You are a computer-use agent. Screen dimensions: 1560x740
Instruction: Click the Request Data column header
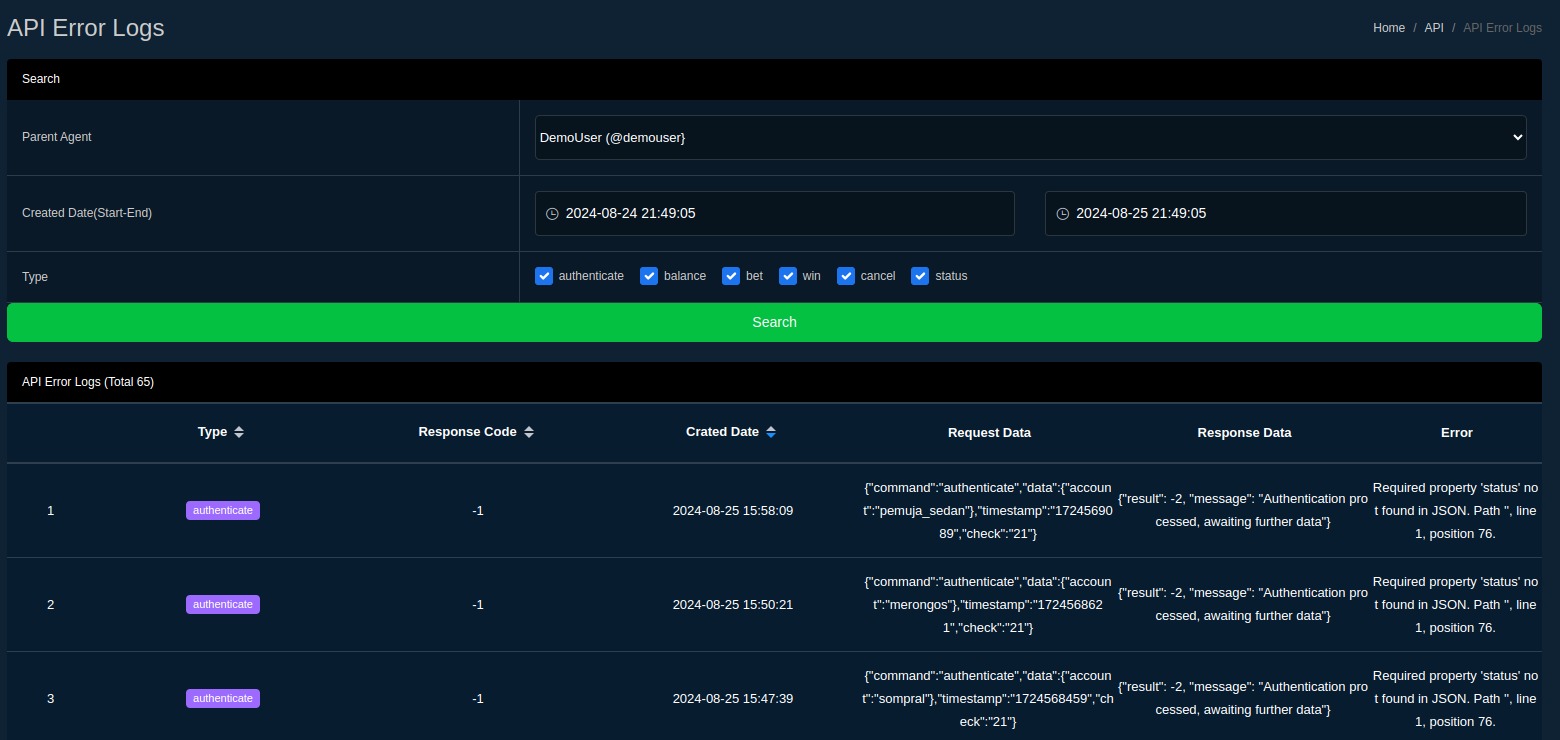[989, 433]
